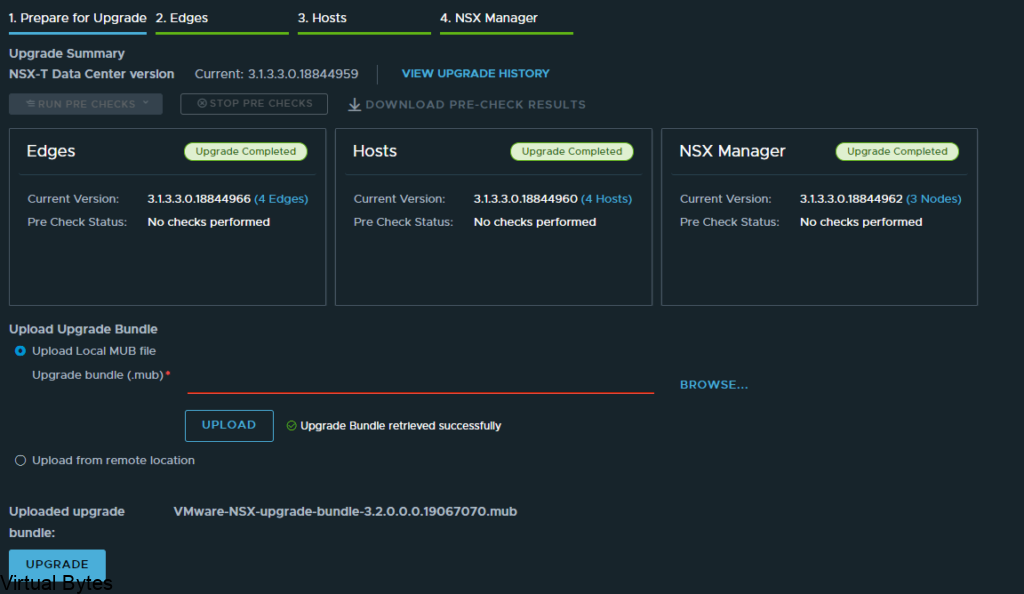Click the download icon for pre-check results
This screenshot has width=1024, height=594.
coord(355,104)
